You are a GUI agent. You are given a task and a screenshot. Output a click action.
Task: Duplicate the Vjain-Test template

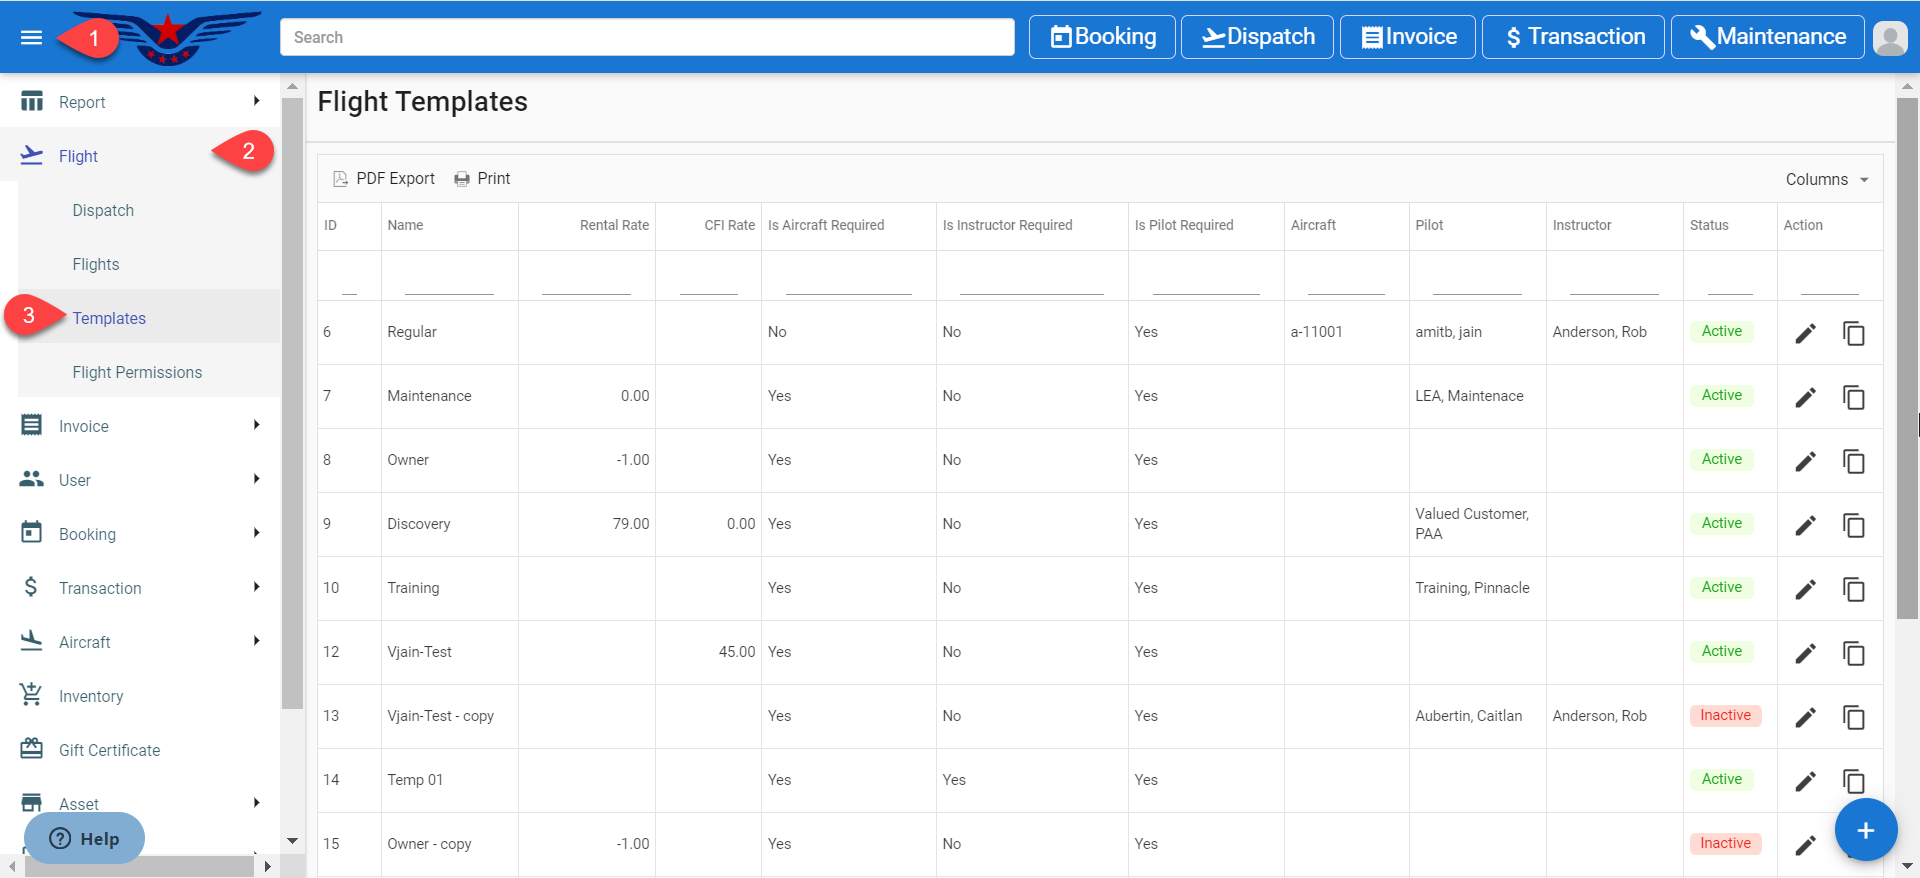pos(1853,654)
